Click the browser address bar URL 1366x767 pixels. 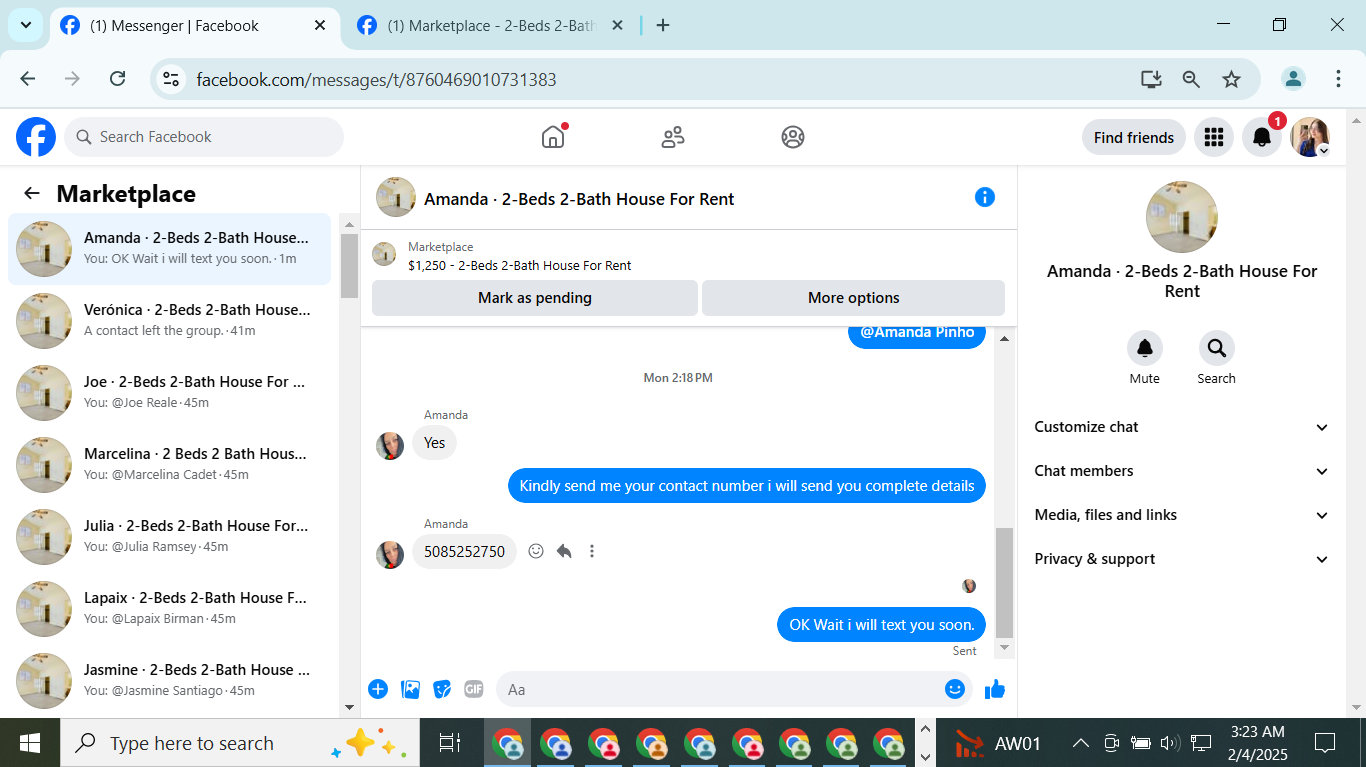(376, 80)
